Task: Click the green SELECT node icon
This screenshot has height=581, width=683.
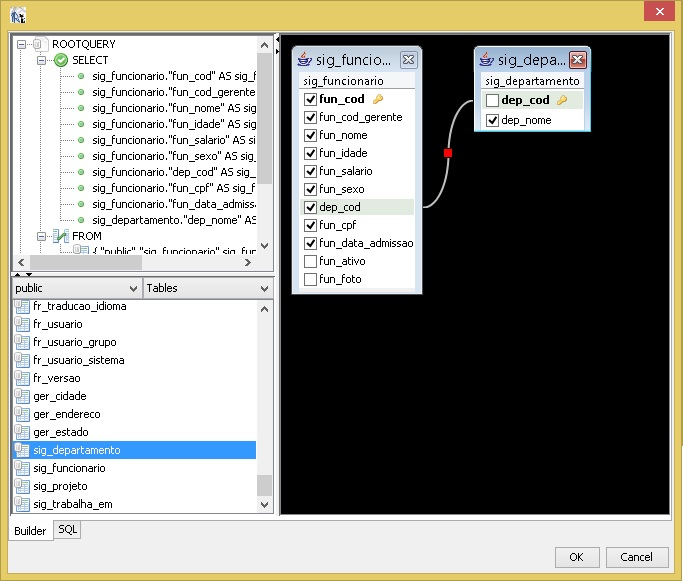Action: pos(61,61)
